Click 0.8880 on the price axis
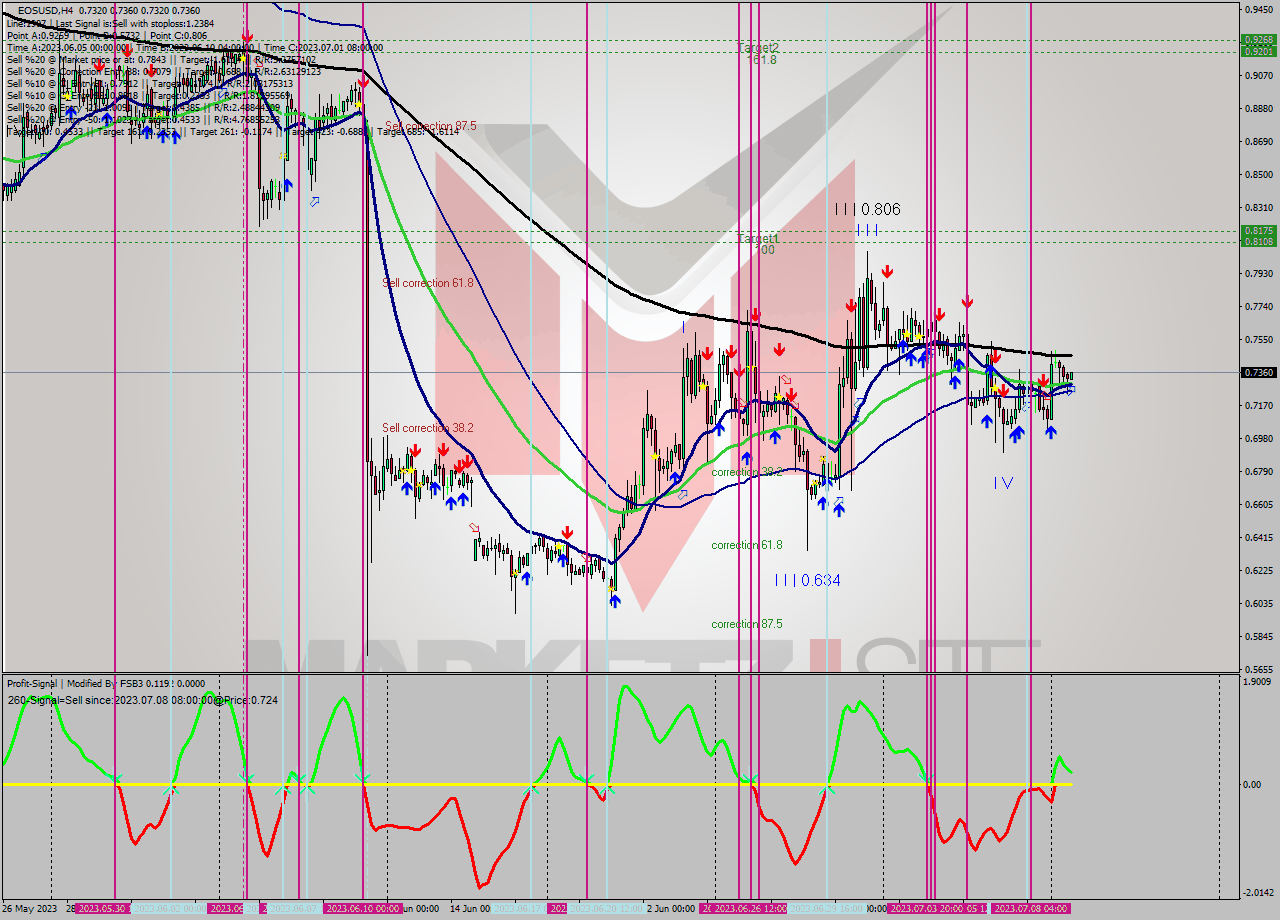1280x920 pixels. [1259, 108]
